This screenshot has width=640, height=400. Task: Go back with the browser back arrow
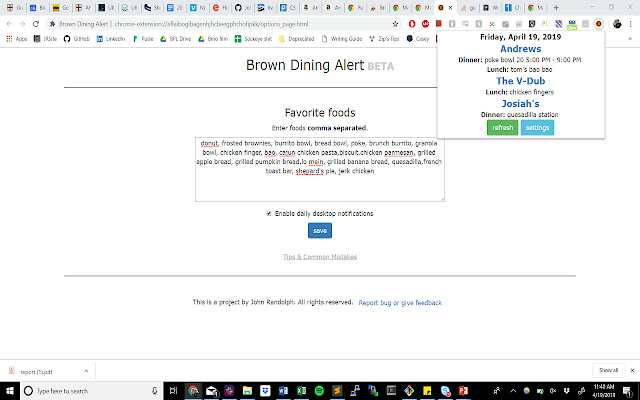point(9,24)
